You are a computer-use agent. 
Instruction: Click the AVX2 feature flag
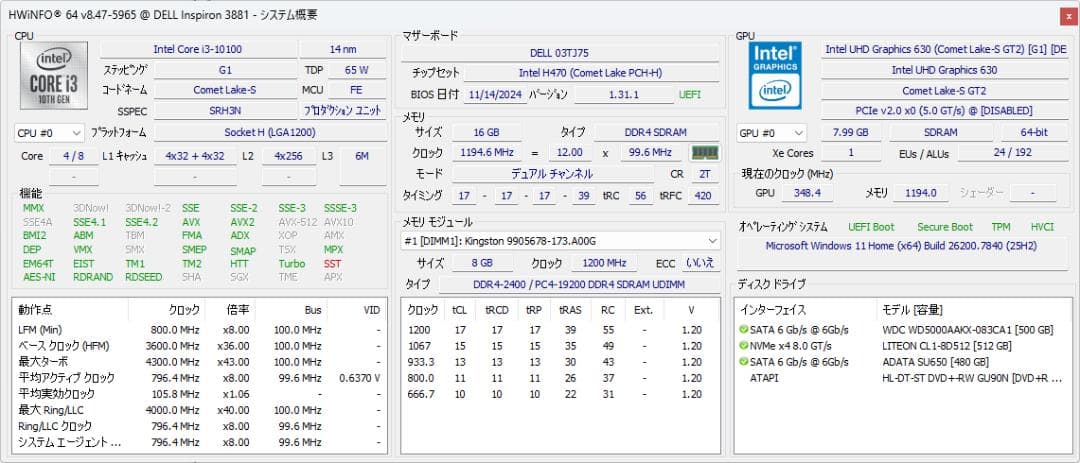[x=242, y=223]
